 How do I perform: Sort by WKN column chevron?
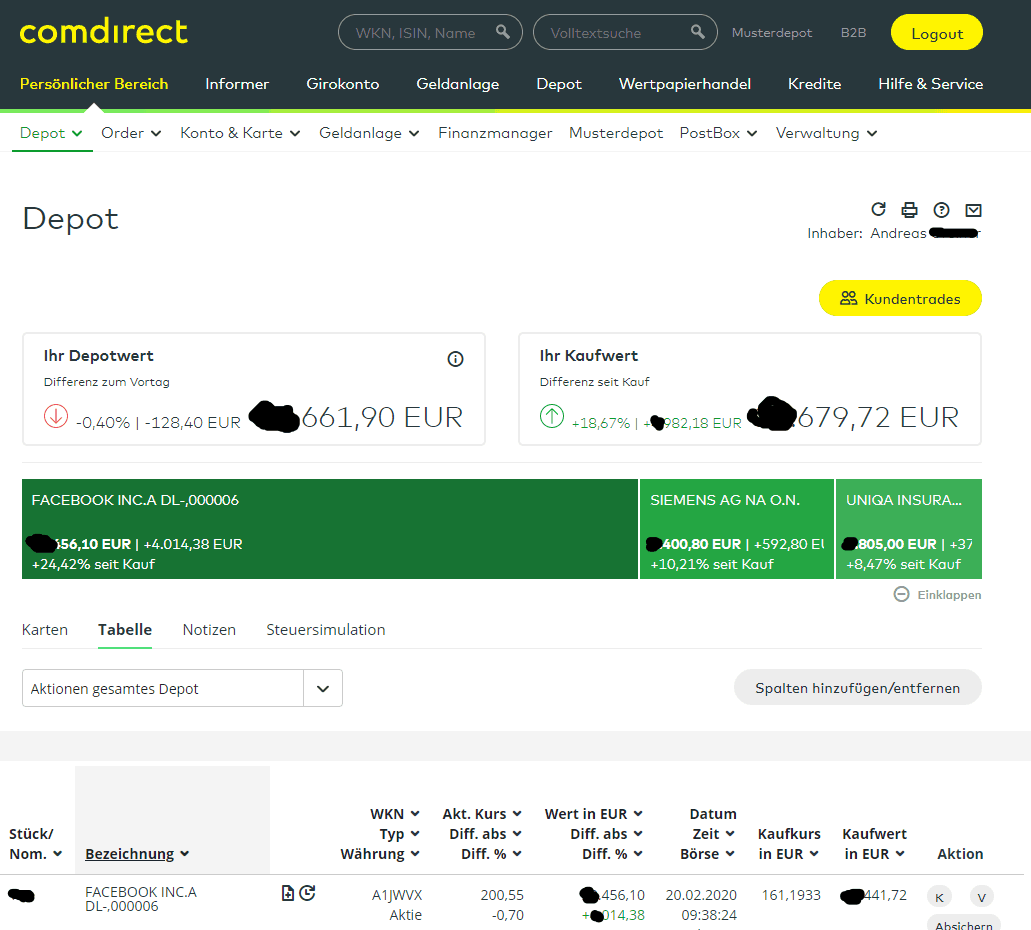pos(415,814)
